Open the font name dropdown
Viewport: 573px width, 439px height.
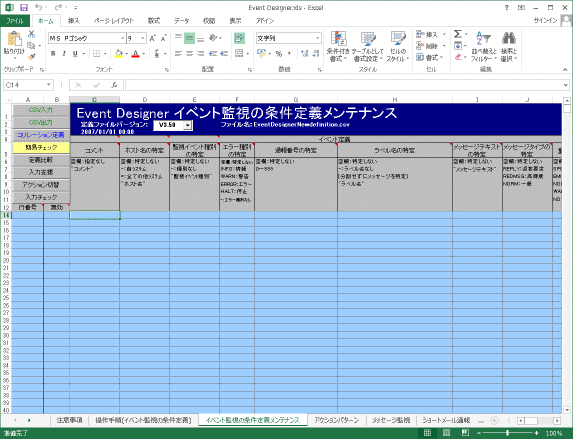(x=123, y=38)
